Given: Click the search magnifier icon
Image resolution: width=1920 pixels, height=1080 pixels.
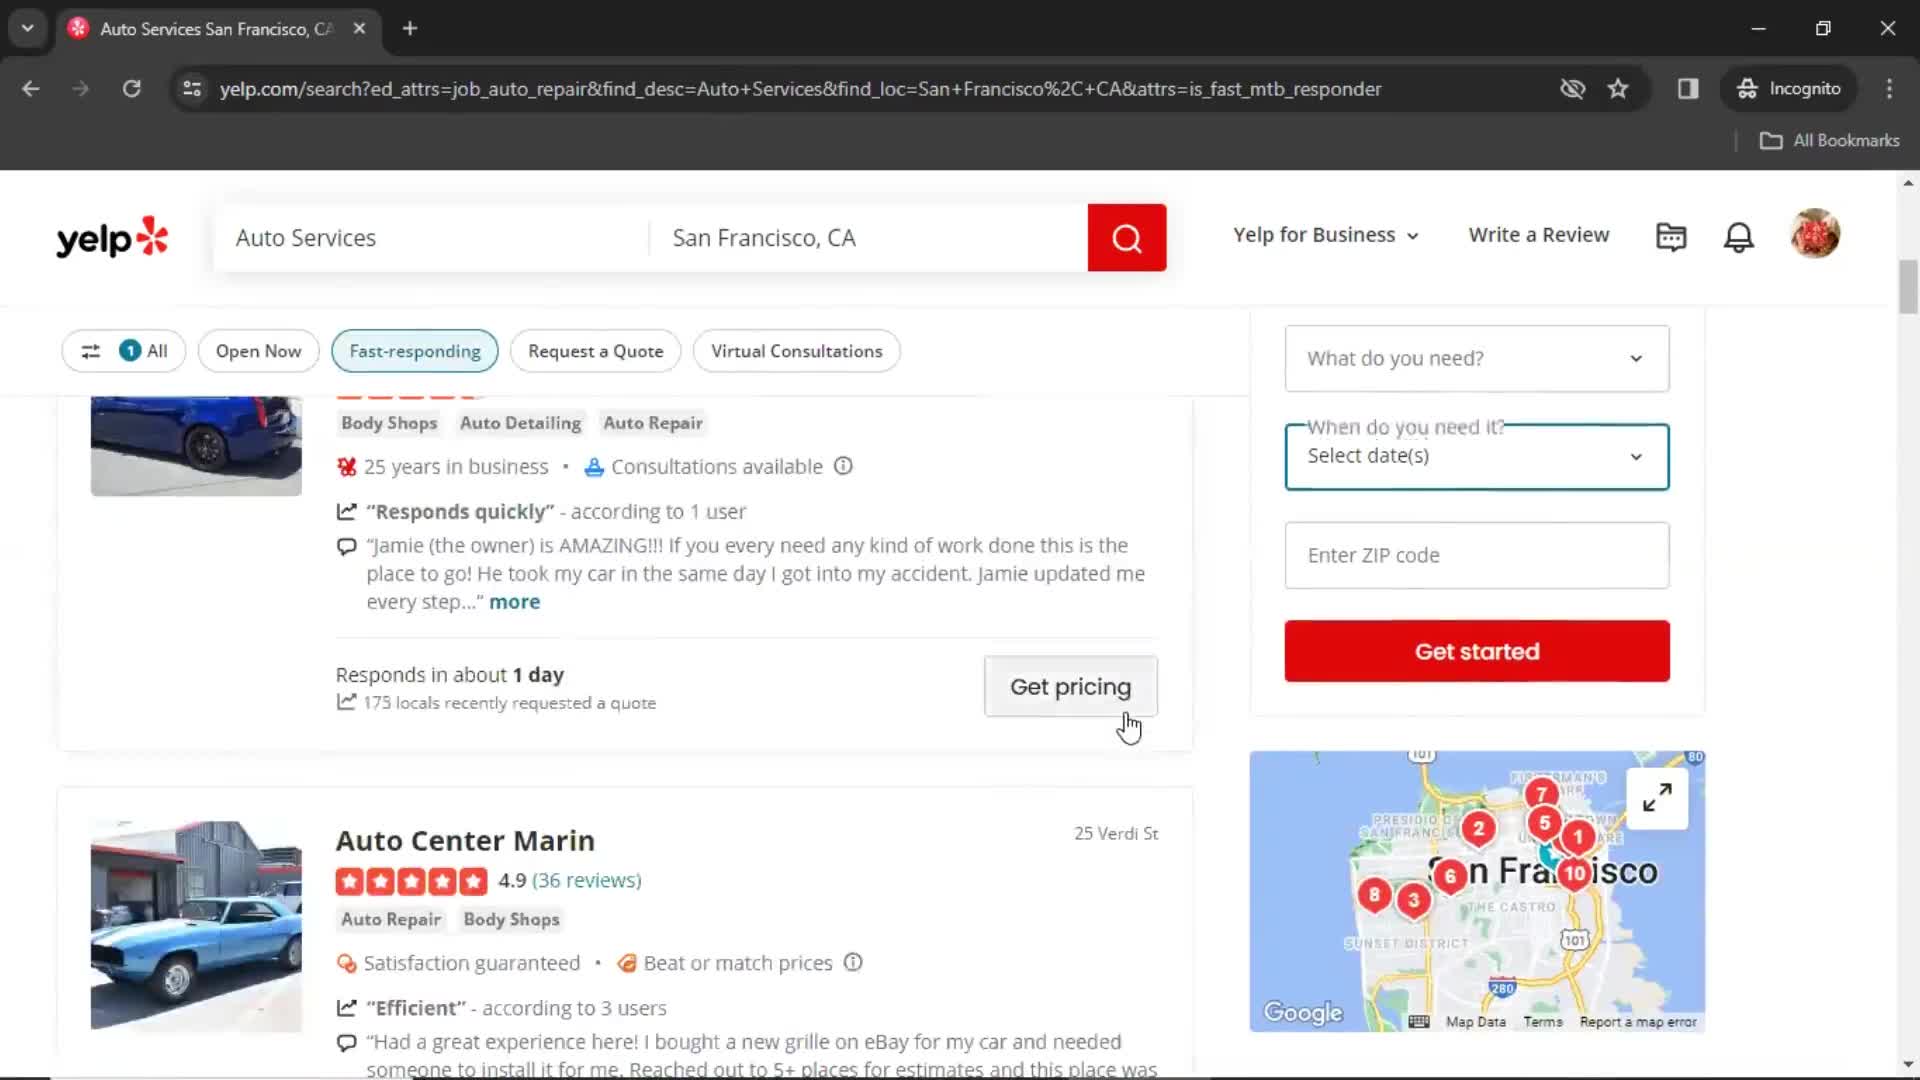Looking at the screenshot, I should [1129, 237].
